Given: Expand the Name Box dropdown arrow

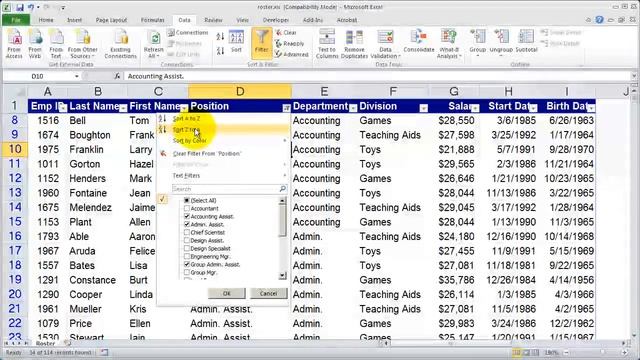Looking at the screenshot, I should point(76,76).
